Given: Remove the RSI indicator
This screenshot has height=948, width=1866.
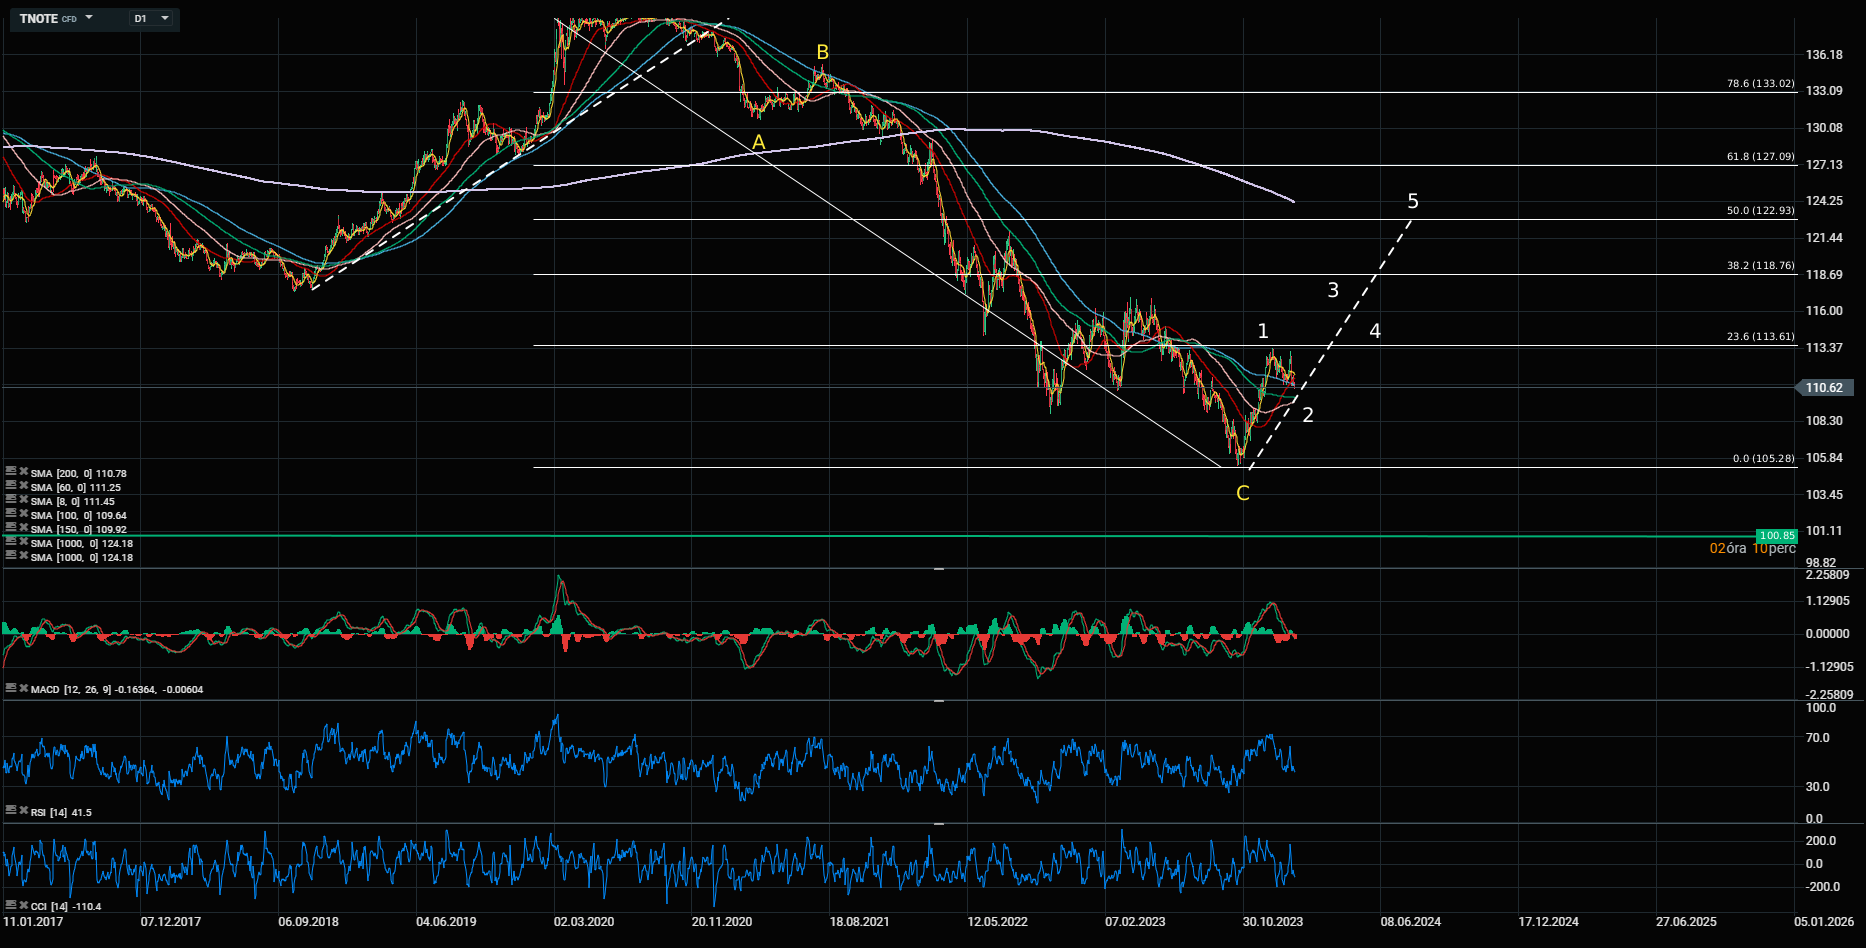Looking at the screenshot, I should click(x=23, y=811).
